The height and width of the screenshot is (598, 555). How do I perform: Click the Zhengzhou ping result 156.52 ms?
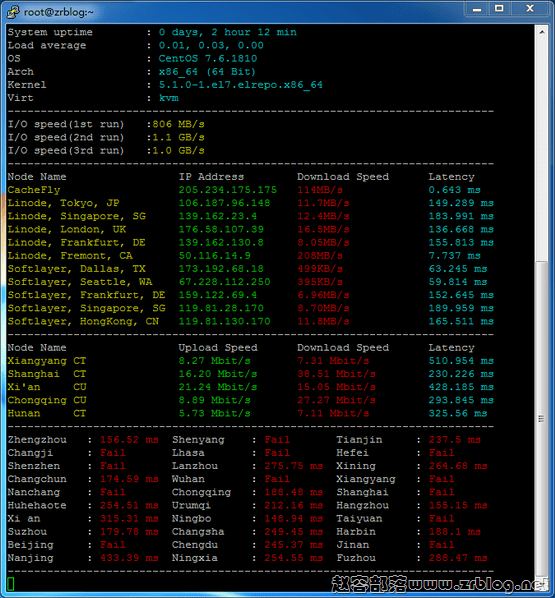(x=129, y=440)
